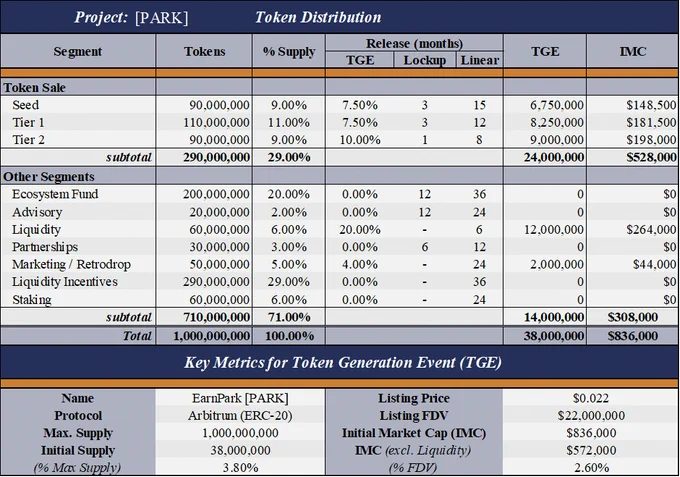Select the 'Tier 1' row label
Screen dimensions: 680x477
(28, 122)
